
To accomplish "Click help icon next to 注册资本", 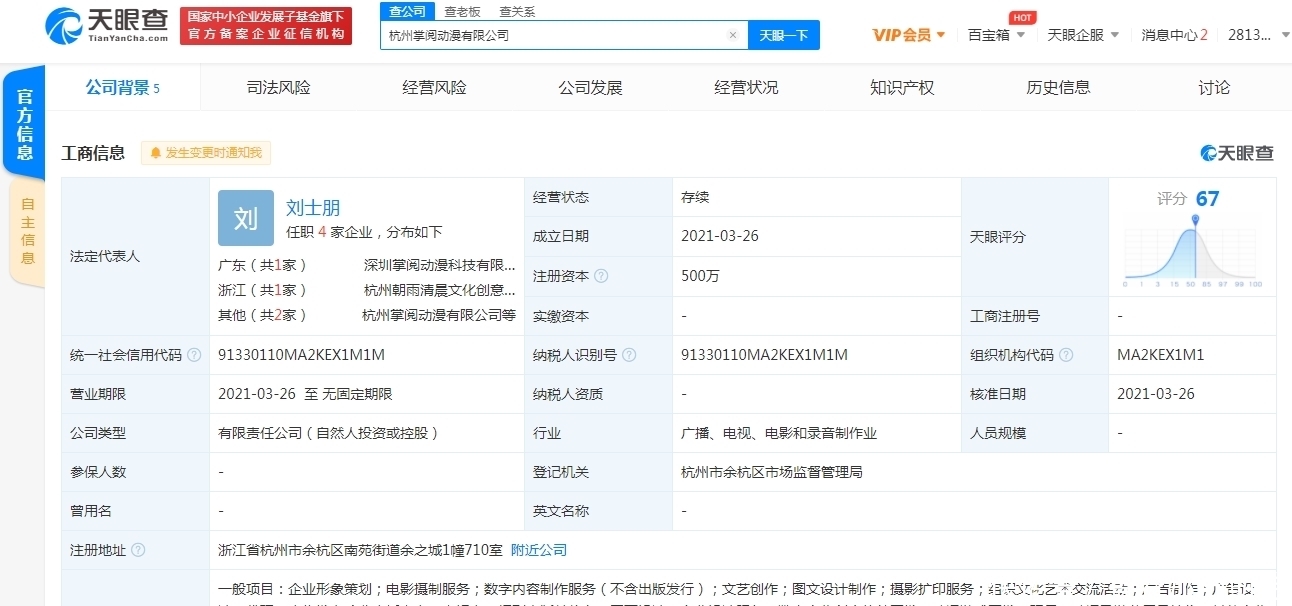I will coord(601,276).
